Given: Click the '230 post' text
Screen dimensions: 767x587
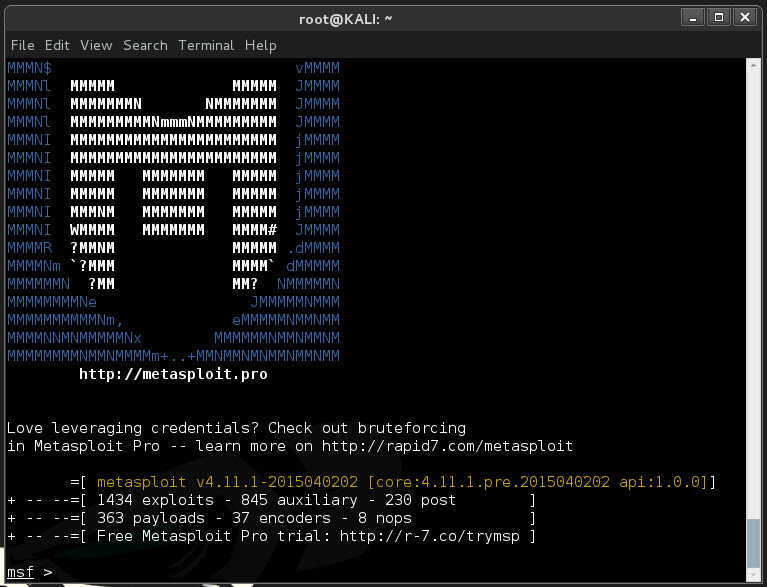Looking at the screenshot, I should pos(420,500).
